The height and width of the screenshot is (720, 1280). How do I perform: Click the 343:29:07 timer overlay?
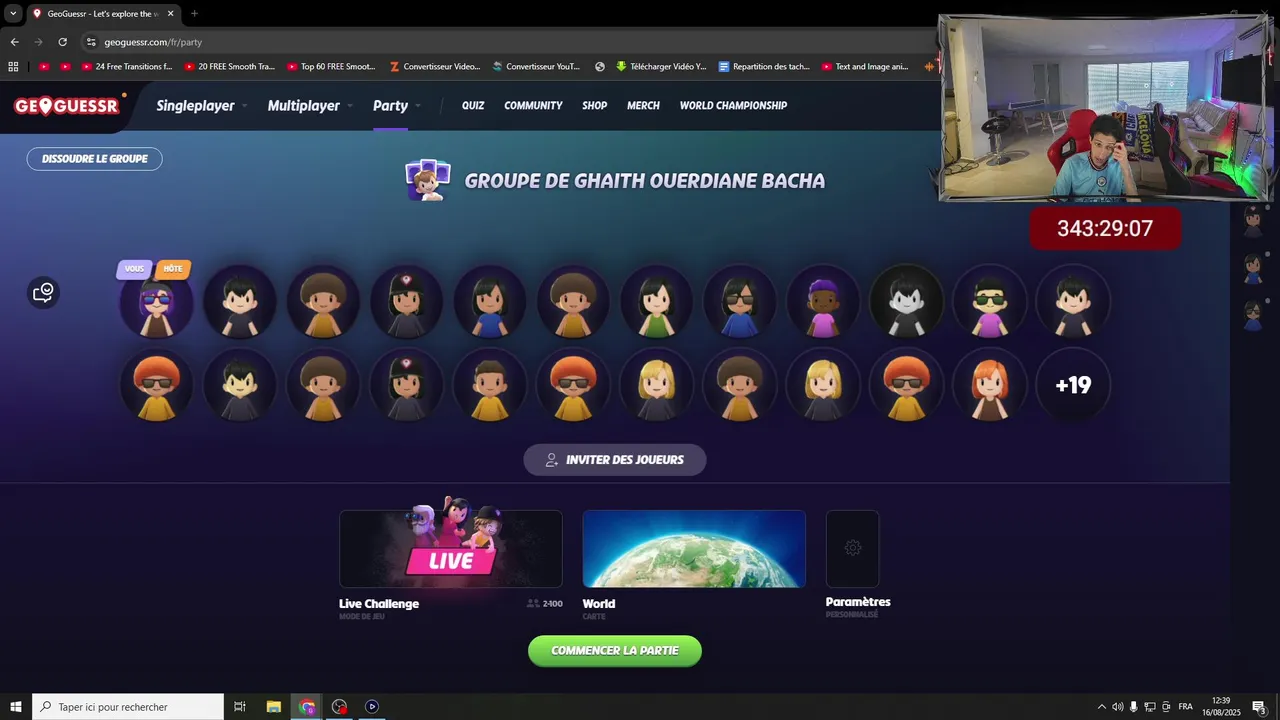click(1105, 228)
